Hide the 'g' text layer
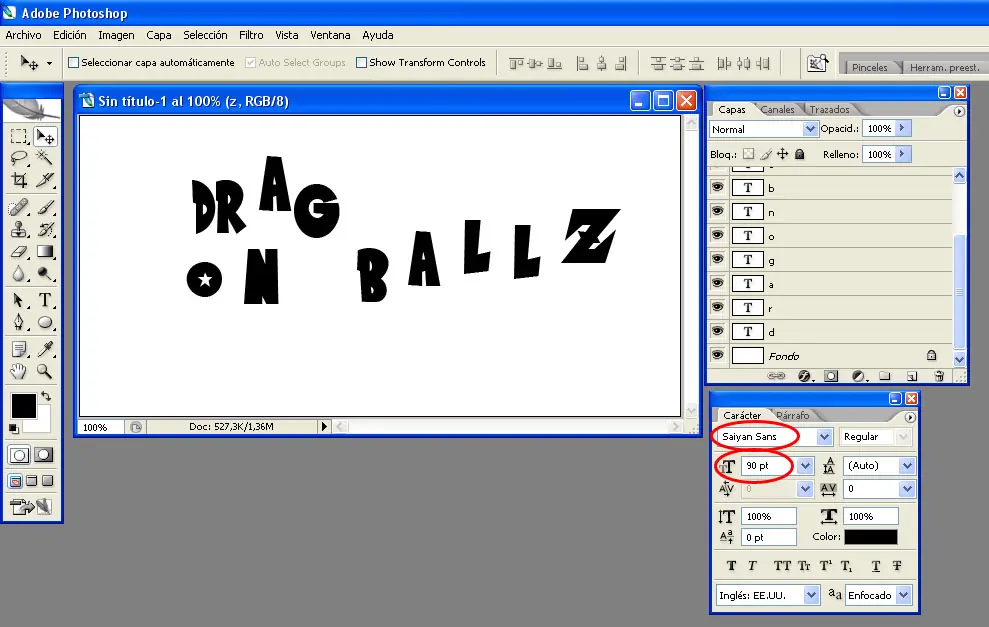989x627 pixels. coord(717,259)
